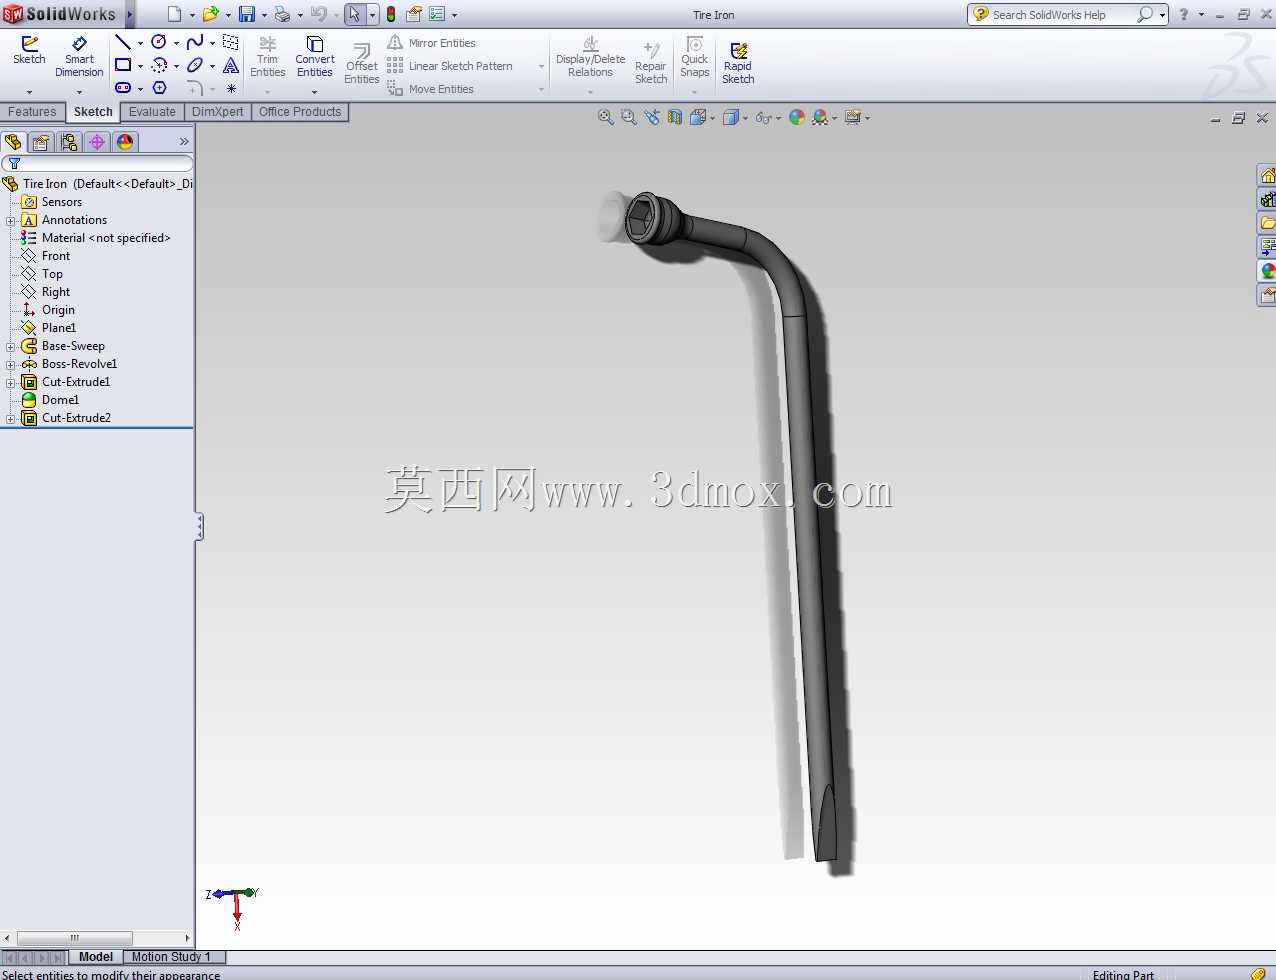Image resolution: width=1276 pixels, height=980 pixels.
Task: Print the document
Action: [282, 14]
